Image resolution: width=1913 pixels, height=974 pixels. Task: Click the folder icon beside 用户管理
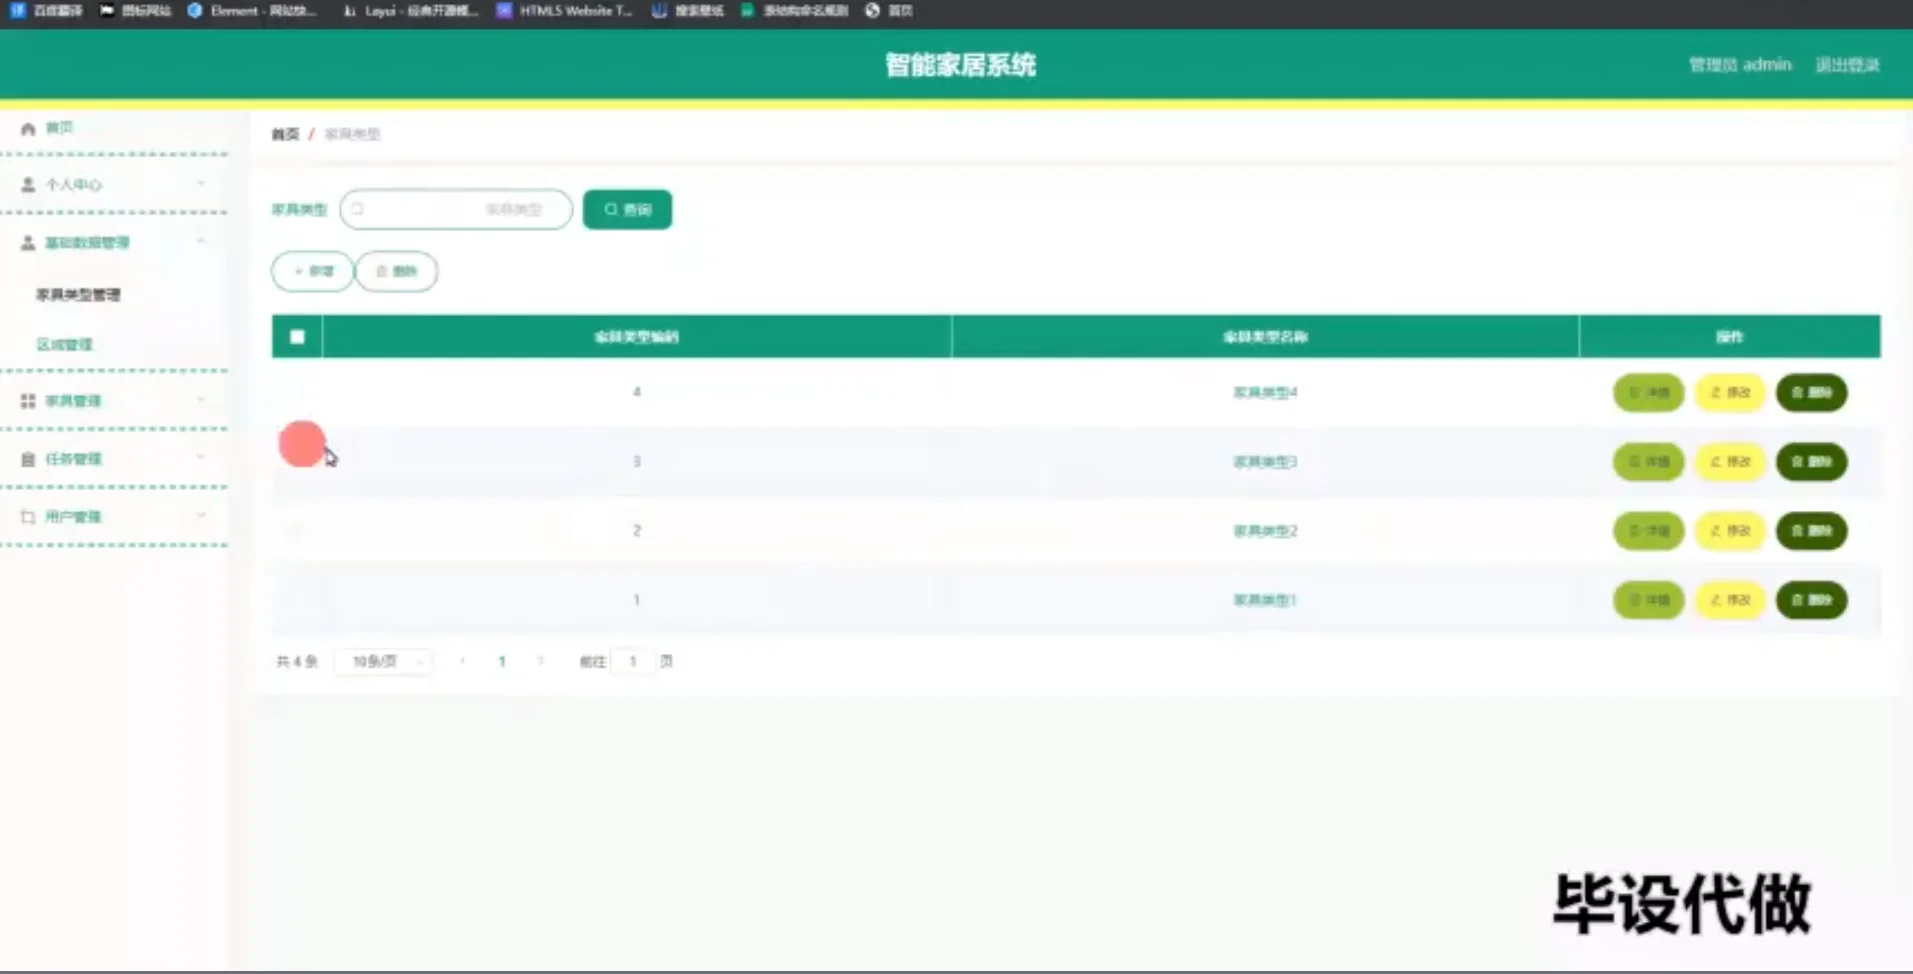pos(27,516)
